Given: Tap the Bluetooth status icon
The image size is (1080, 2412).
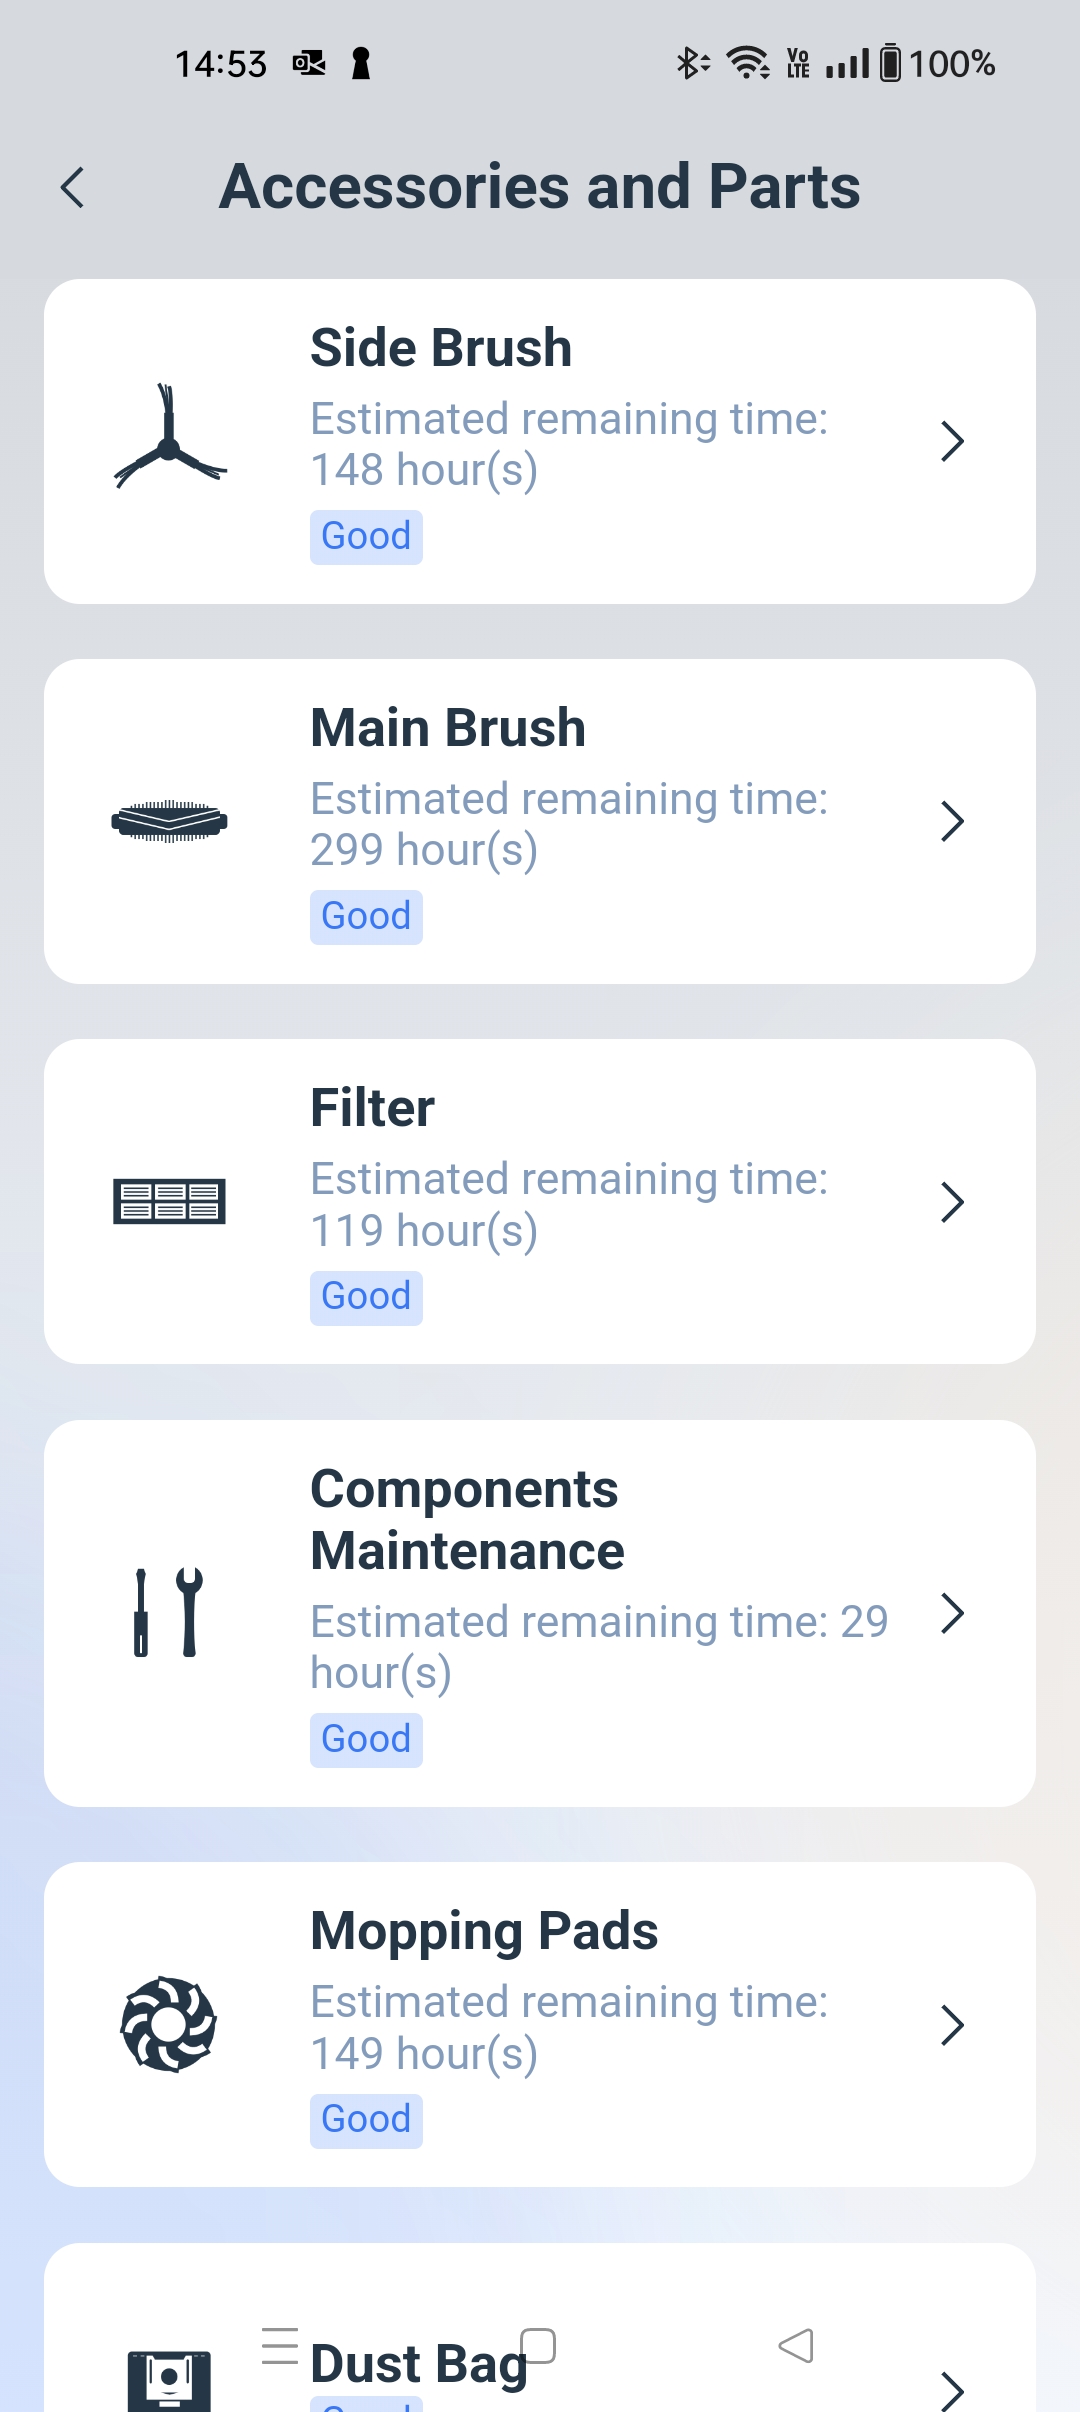Looking at the screenshot, I should pyautogui.click(x=691, y=64).
